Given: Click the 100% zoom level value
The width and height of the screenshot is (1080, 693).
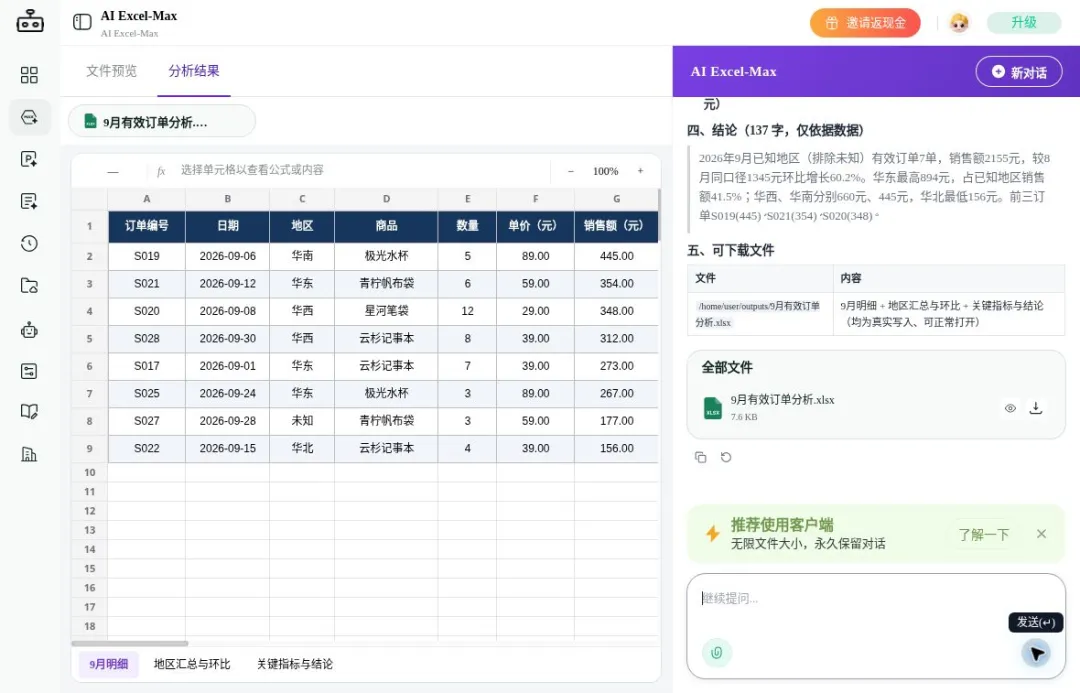Looking at the screenshot, I should [605, 171].
